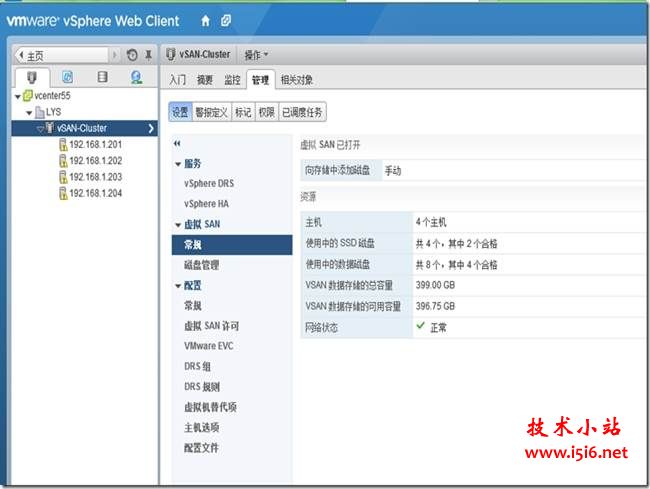Switch to Storage inventory tab

pos(102,77)
